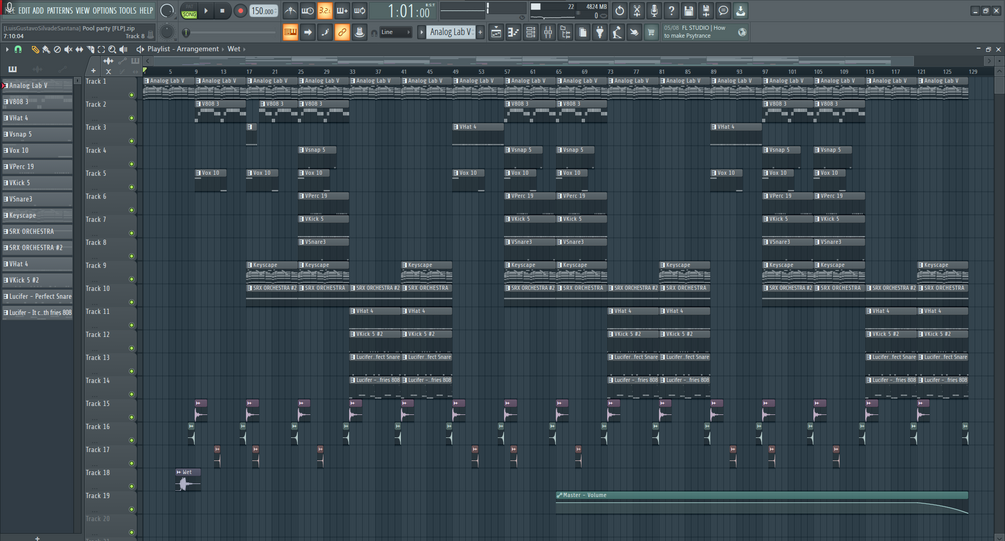
Task: Select the Playlist playback speaker tool
Action: point(123,49)
